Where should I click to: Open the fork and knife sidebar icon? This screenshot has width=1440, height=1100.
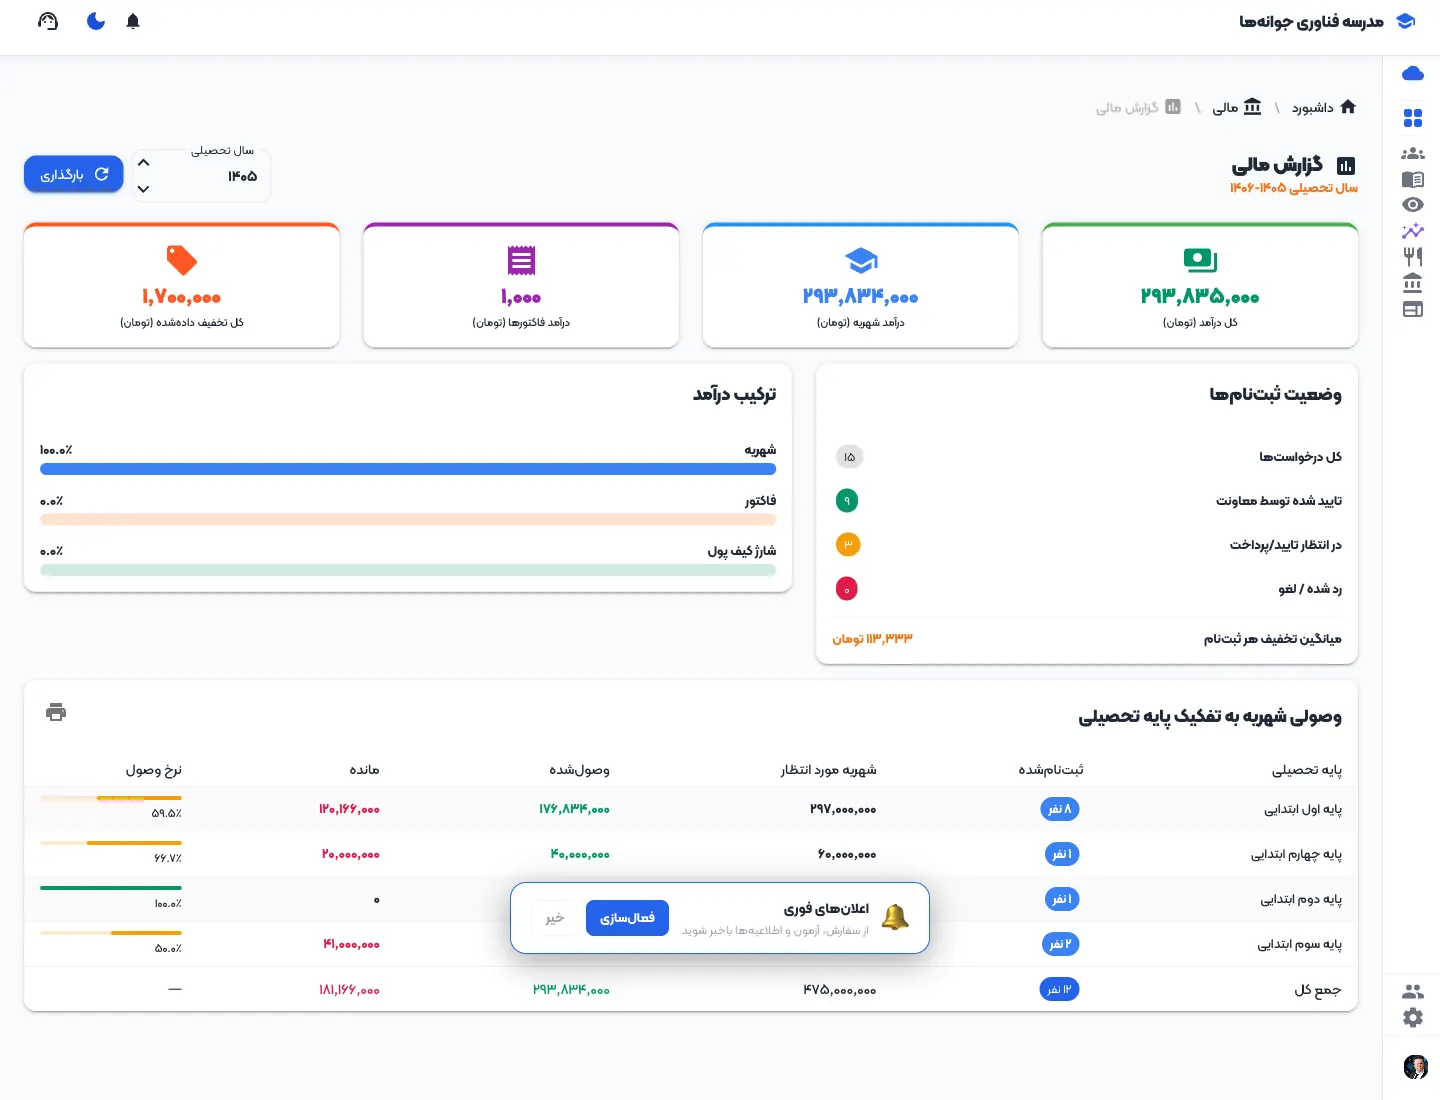coord(1413,257)
